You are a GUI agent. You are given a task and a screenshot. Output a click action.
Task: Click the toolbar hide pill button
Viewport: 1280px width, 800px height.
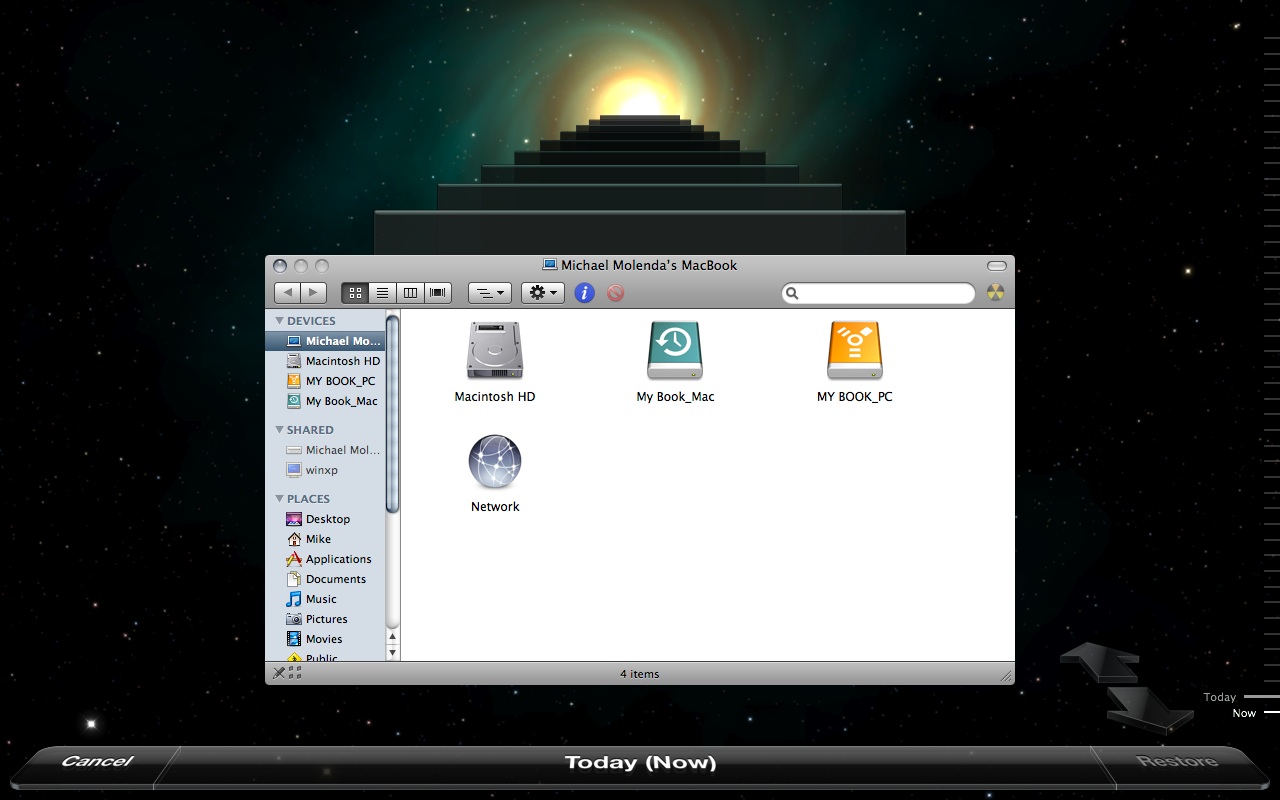click(x=997, y=266)
